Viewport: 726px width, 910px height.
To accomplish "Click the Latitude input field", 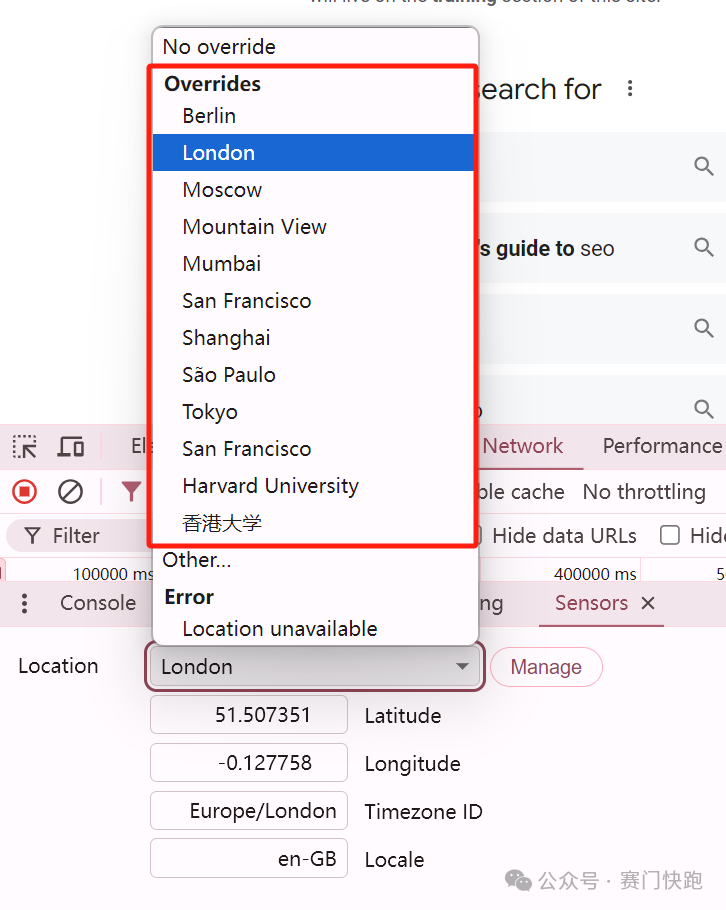I will point(249,715).
